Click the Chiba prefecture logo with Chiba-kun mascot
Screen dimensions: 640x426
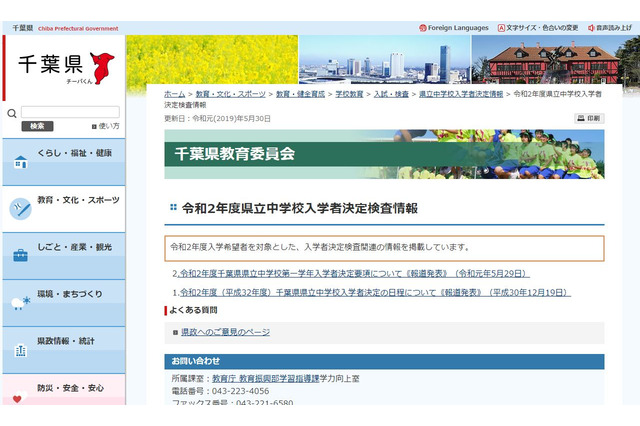point(66,68)
